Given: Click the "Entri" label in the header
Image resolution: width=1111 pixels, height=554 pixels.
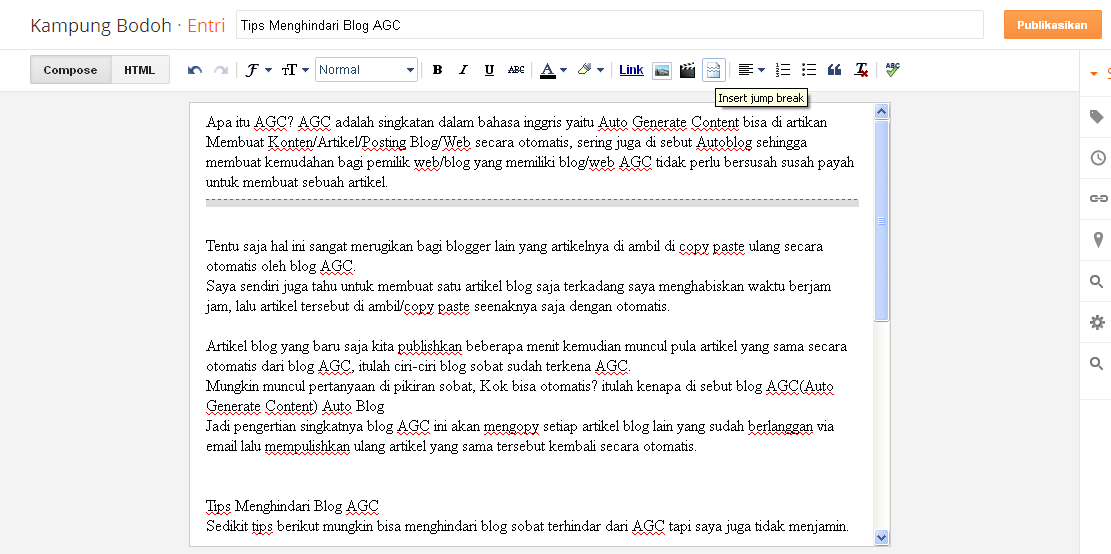Looking at the screenshot, I should (x=206, y=26).
